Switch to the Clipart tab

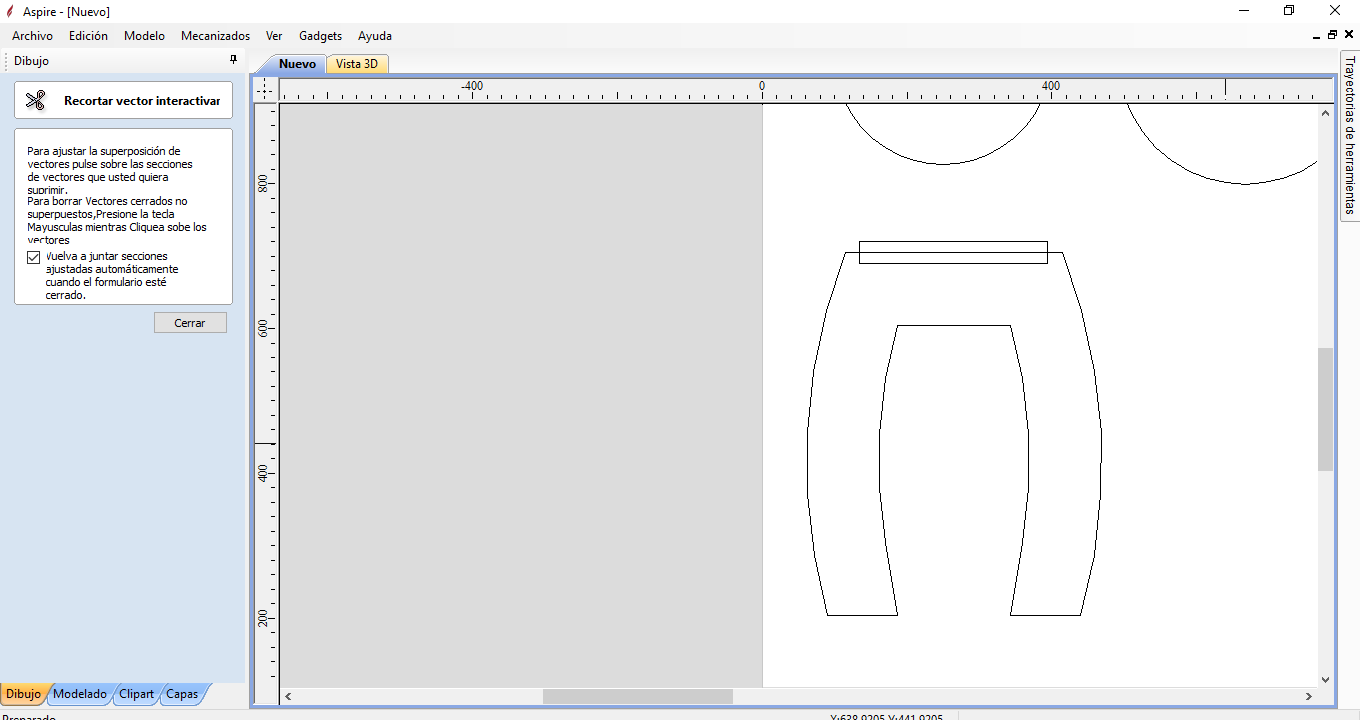click(x=137, y=694)
